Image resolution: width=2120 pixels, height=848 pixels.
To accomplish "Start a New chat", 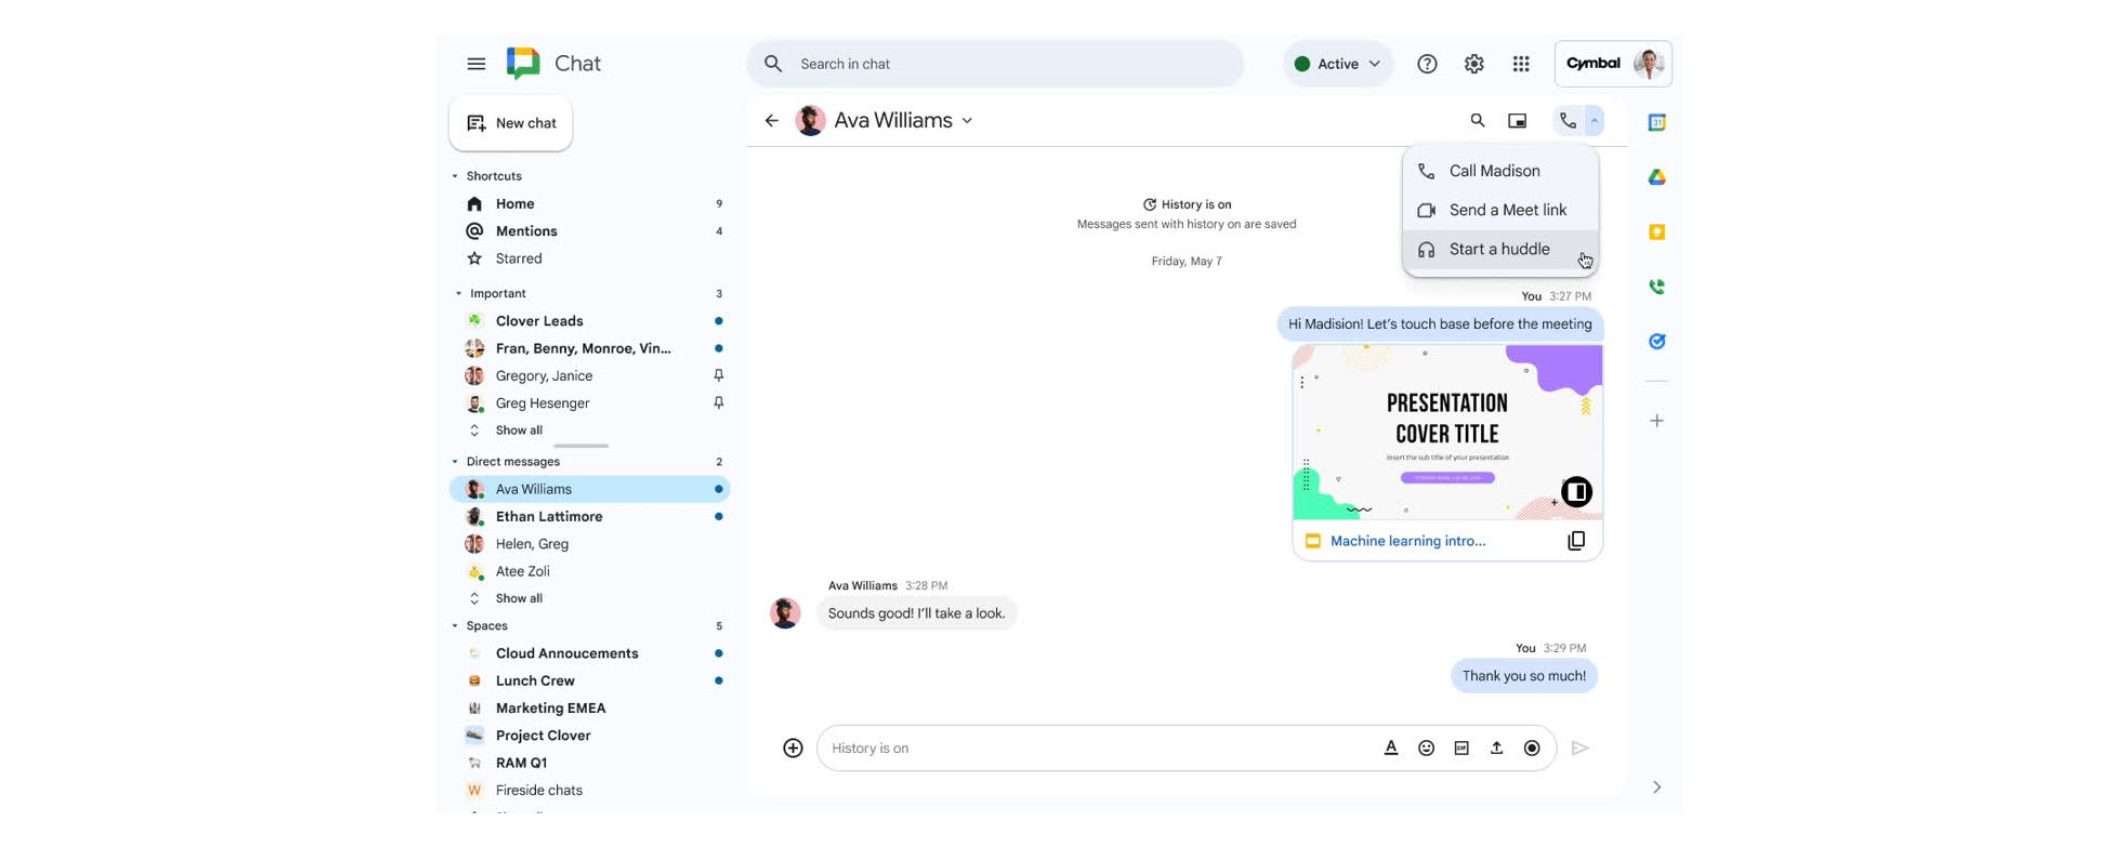I will 511,123.
